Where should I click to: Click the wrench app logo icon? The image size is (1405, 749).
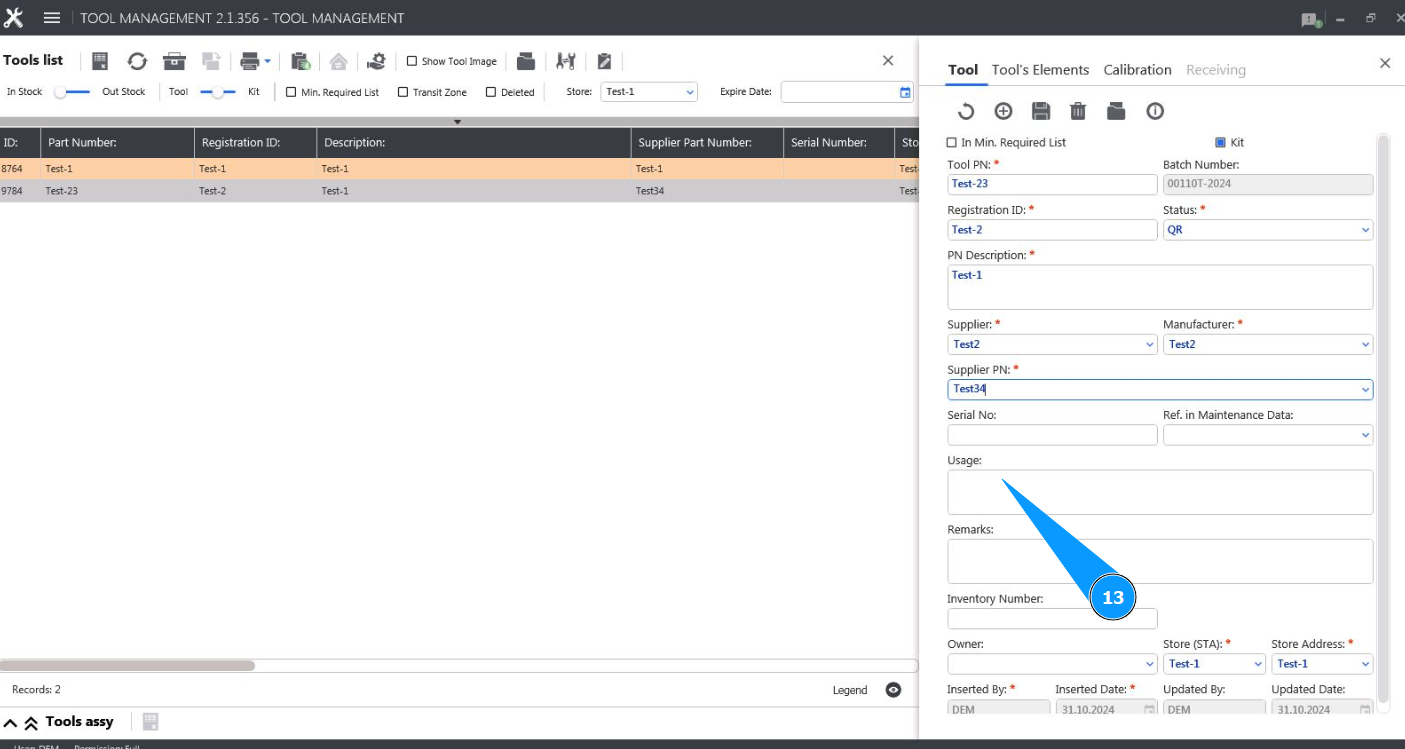pyautogui.click(x=14, y=18)
